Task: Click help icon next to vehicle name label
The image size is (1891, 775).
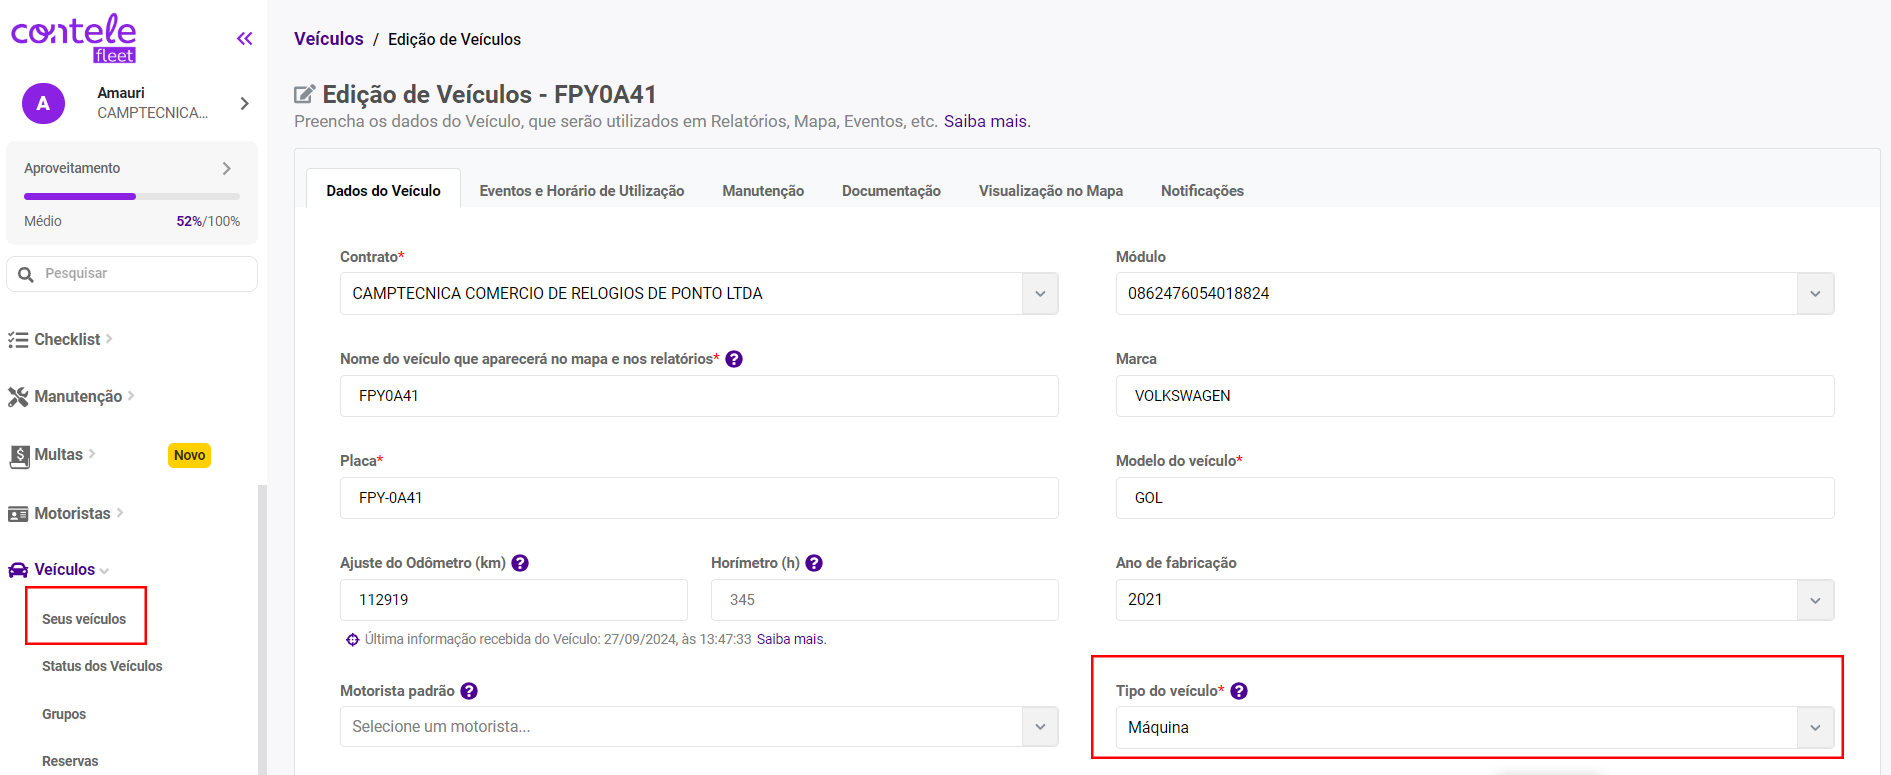Action: [734, 359]
